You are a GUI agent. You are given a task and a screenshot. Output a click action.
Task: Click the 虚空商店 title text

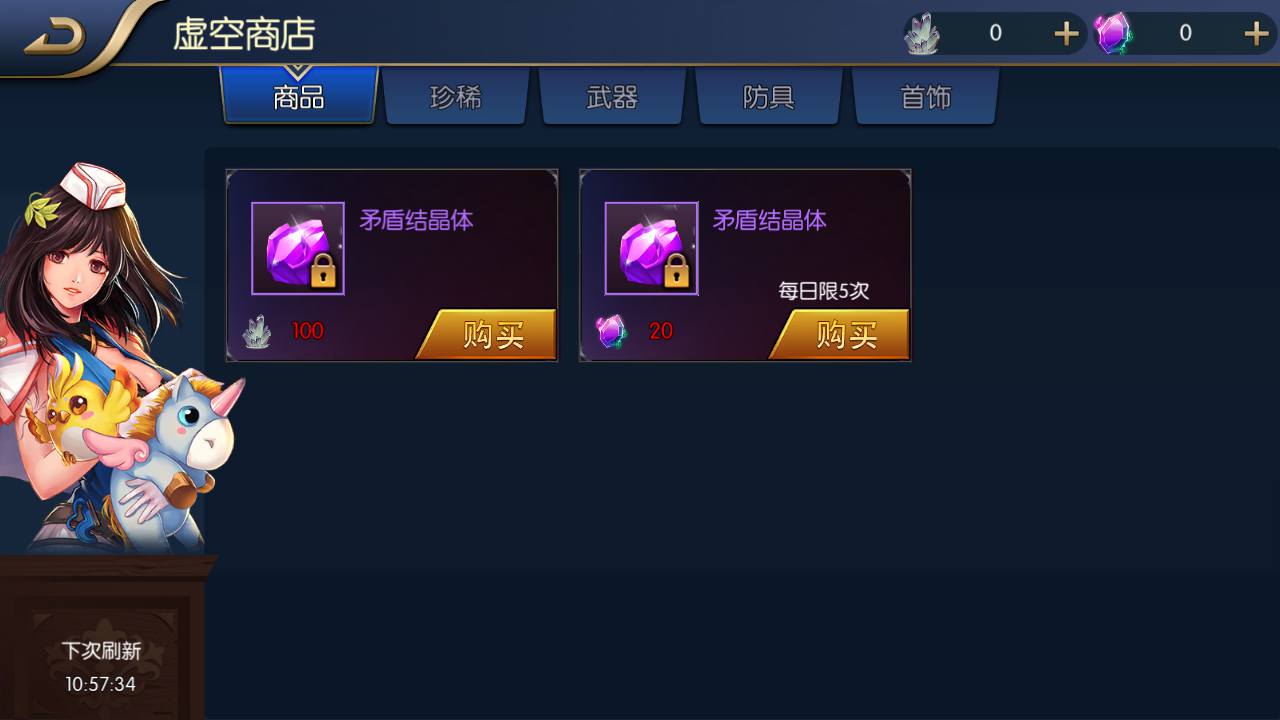244,34
